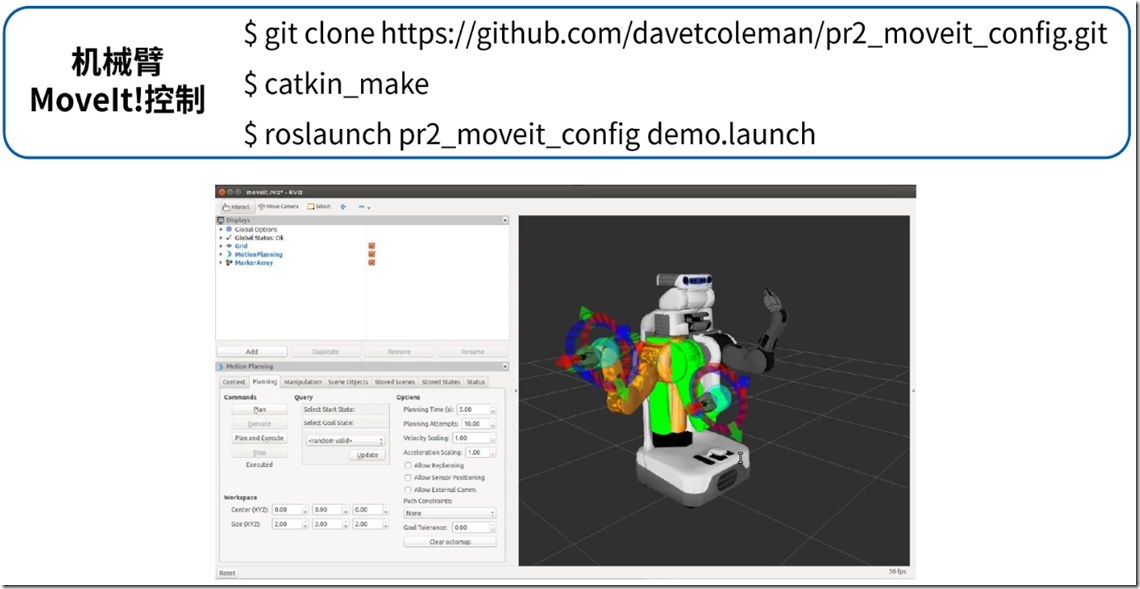The image size is (1140, 589).
Task: Click the Motion Planning panel header icon
Action: 221,366
